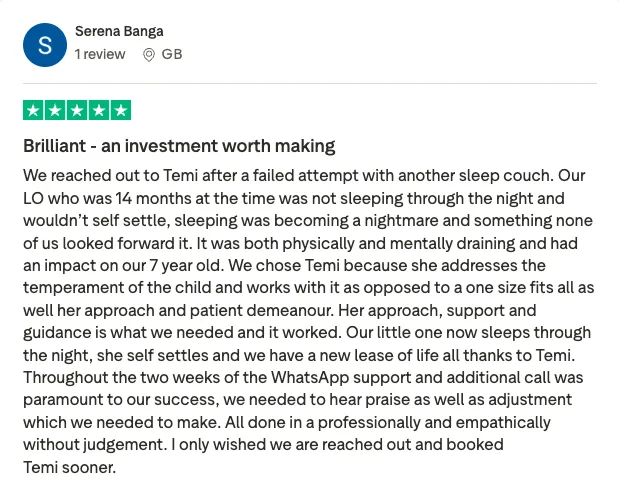Click the first green rating star
The image size is (619, 489).
[x=34, y=110]
